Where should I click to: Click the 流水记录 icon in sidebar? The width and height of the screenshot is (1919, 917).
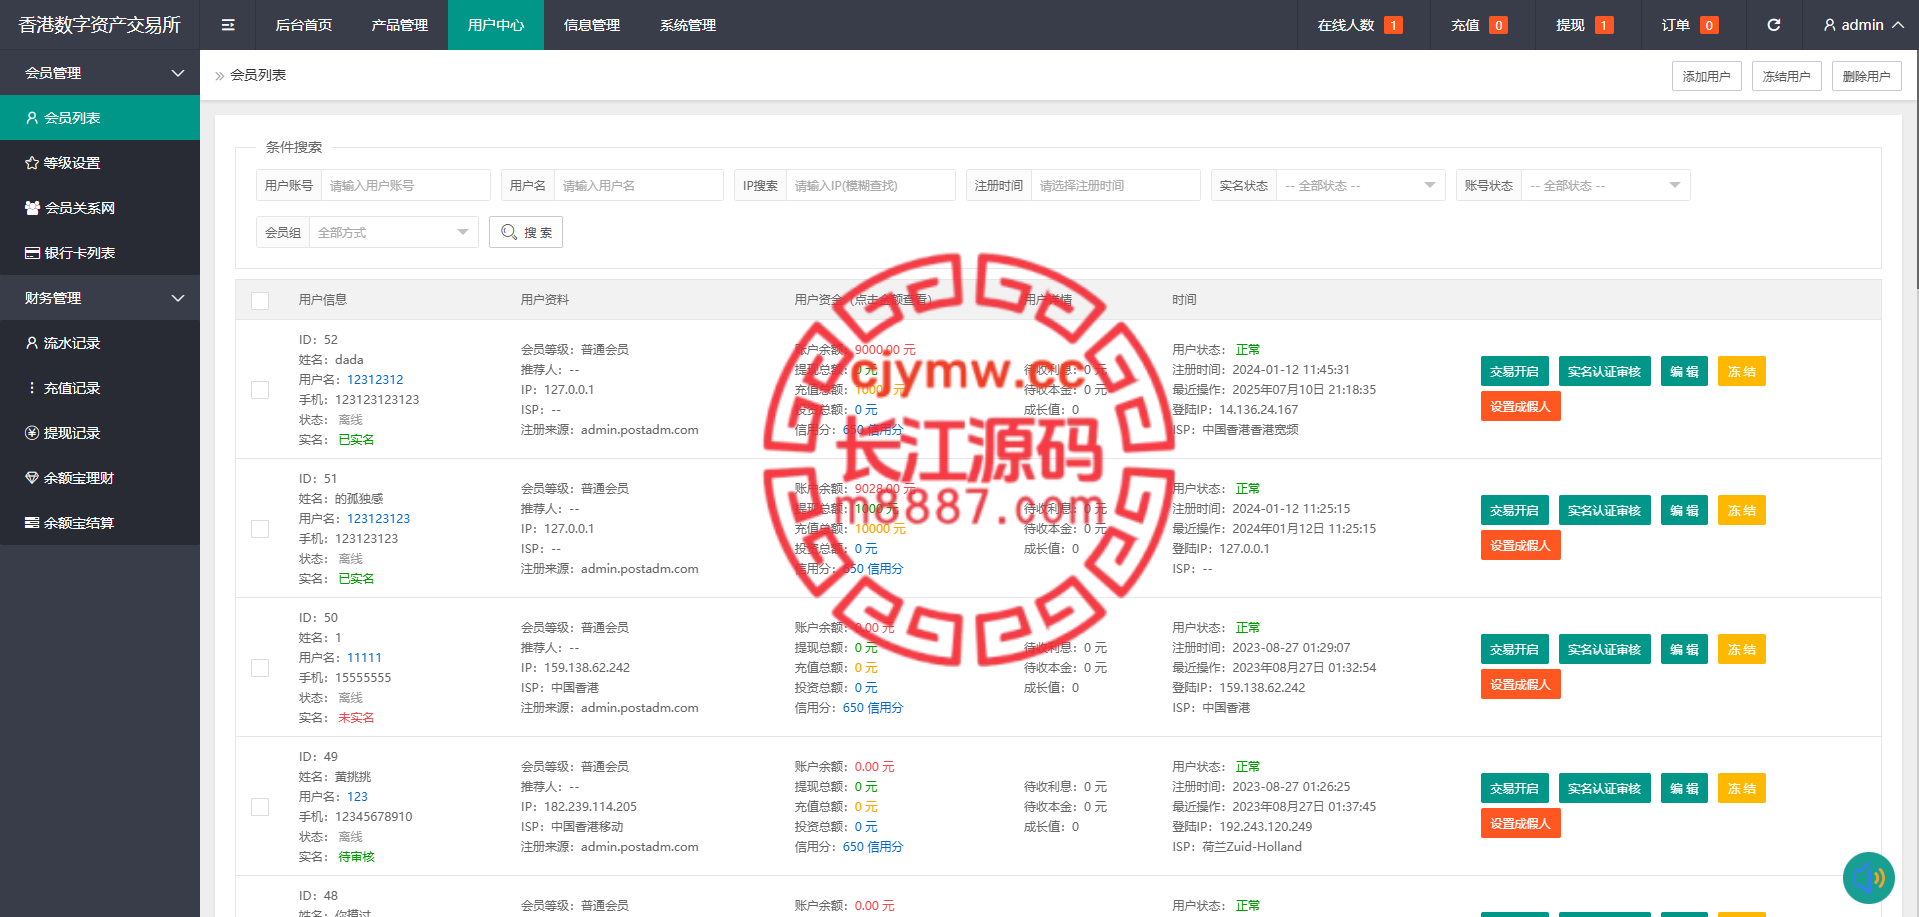click(32, 343)
